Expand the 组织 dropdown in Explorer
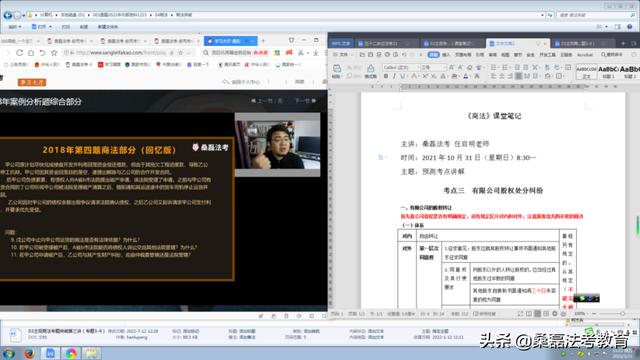 (15, 27)
